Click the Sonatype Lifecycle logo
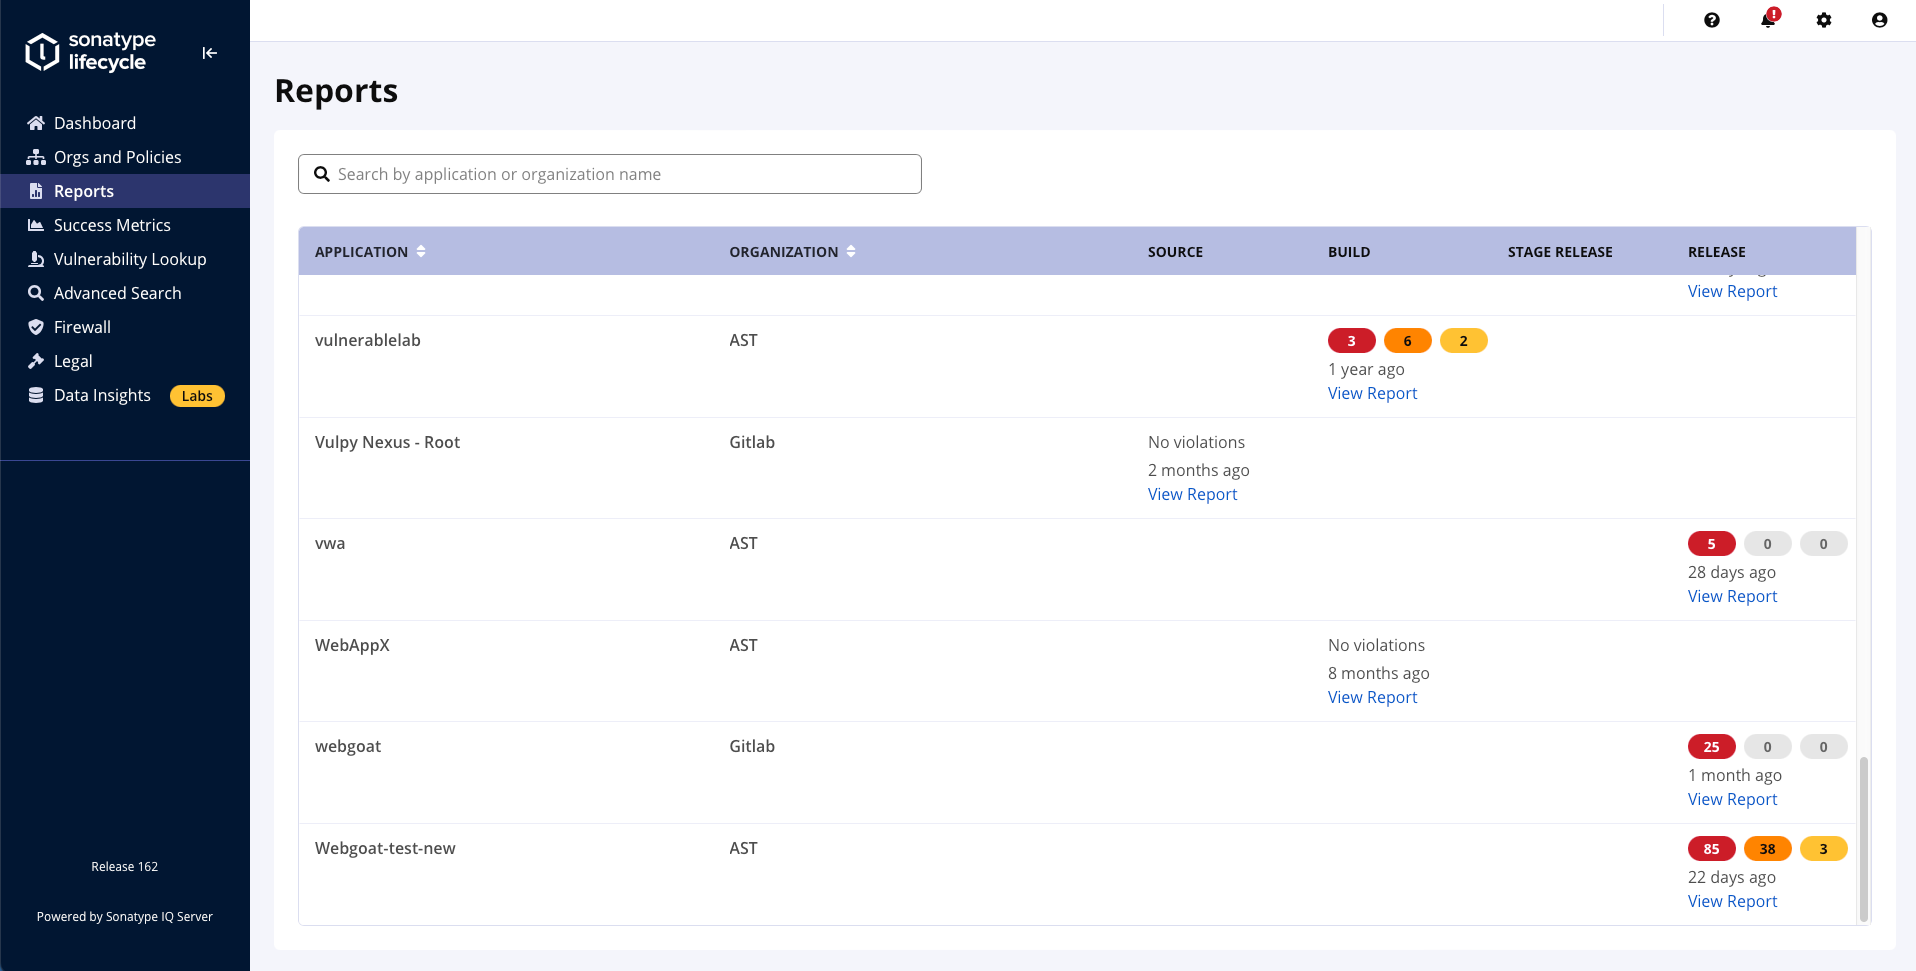Image resolution: width=1916 pixels, height=971 pixels. (91, 52)
